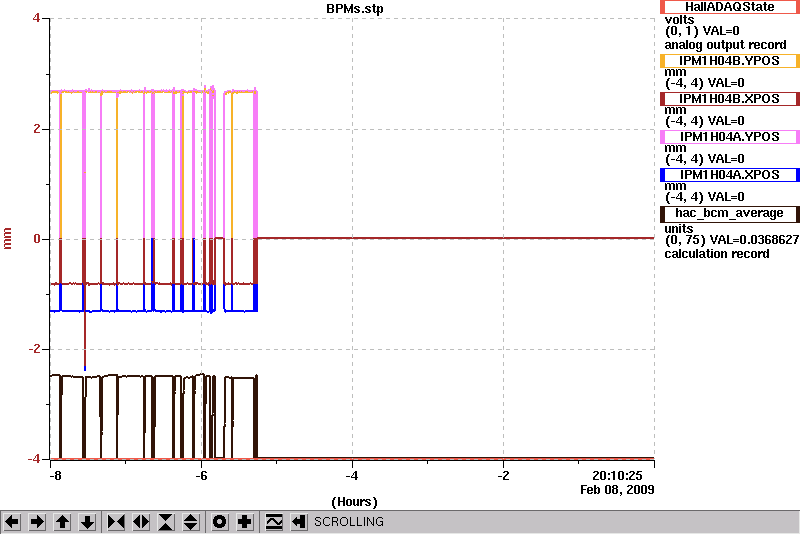Zoom out on the value axis (vertical diamond icon)
Viewport: 800px width, 534px height.
tap(191, 522)
